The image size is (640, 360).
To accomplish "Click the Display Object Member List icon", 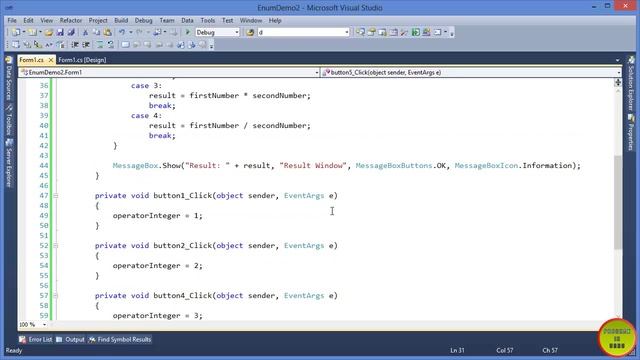I will [16, 45].
